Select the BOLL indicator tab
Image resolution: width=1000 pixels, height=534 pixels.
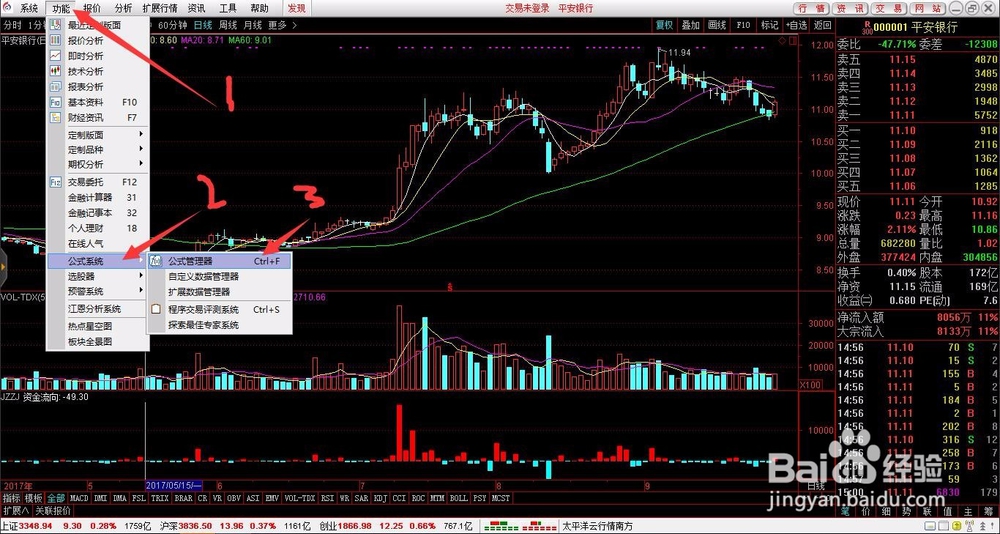point(458,498)
